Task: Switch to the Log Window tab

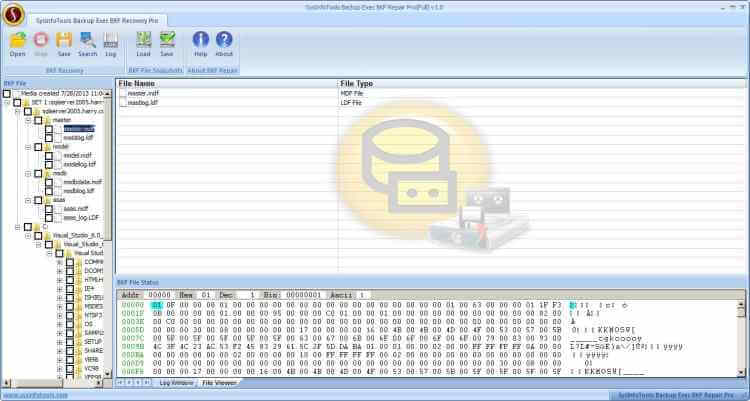Action: tap(176, 383)
